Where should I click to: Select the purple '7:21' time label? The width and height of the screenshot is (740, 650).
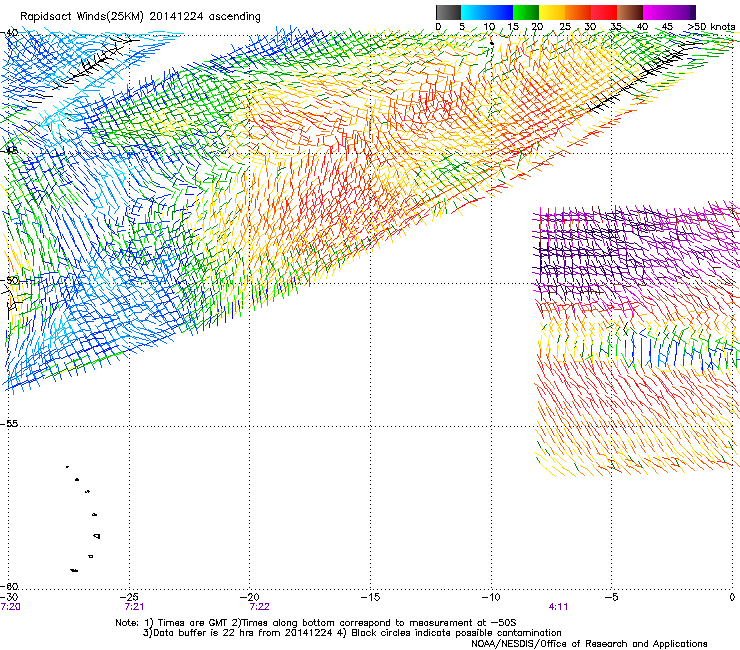pos(134,607)
